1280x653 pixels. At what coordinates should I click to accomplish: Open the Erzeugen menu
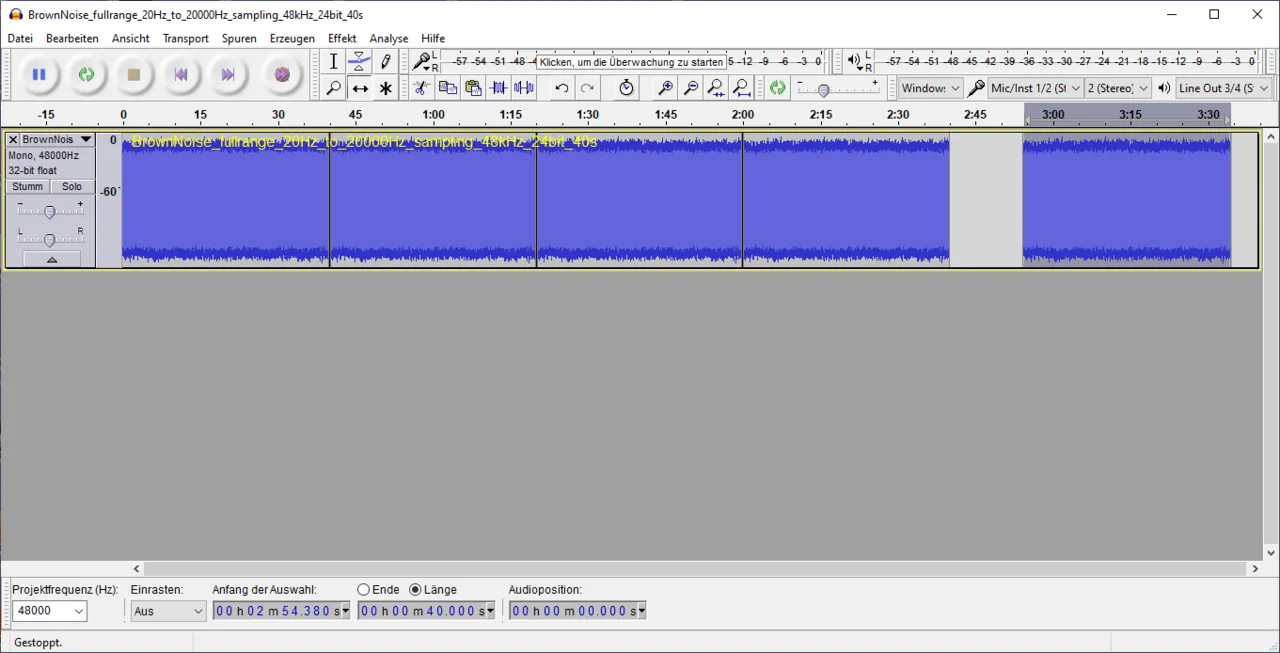(292, 38)
